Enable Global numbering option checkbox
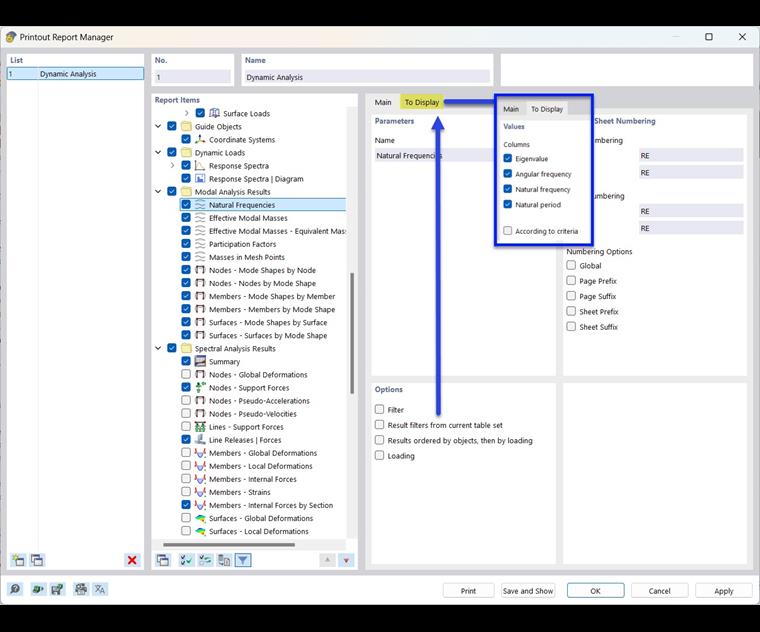Screen dimensions: 760x632 point(571,266)
